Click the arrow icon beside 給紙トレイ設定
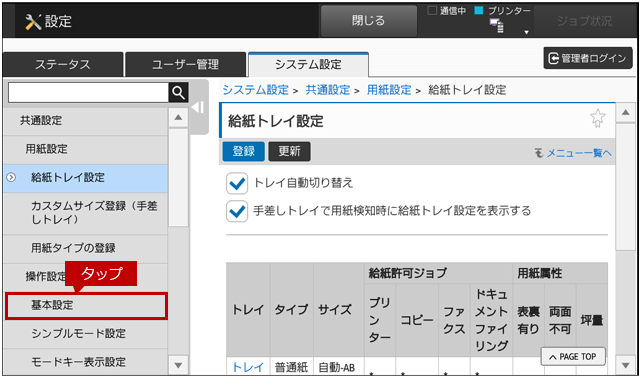This screenshot has height=376, width=640. 11,178
